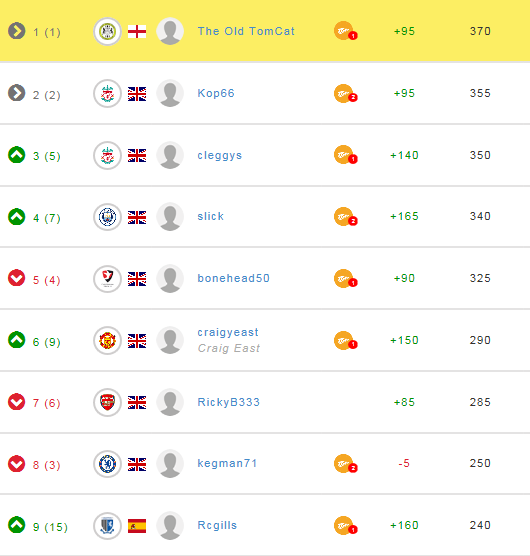This screenshot has height=556, width=530.
Task: Click the club crest beside The Old TomCat
Action: tap(107, 32)
